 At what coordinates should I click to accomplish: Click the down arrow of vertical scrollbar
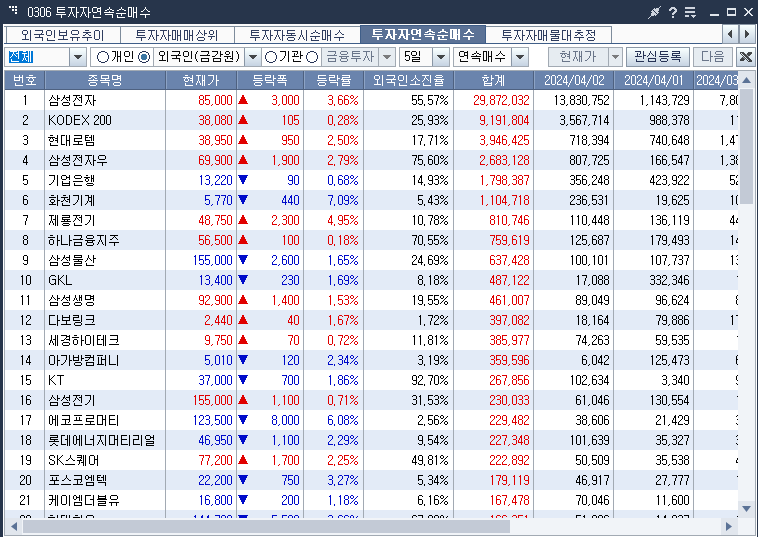tap(746, 508)
